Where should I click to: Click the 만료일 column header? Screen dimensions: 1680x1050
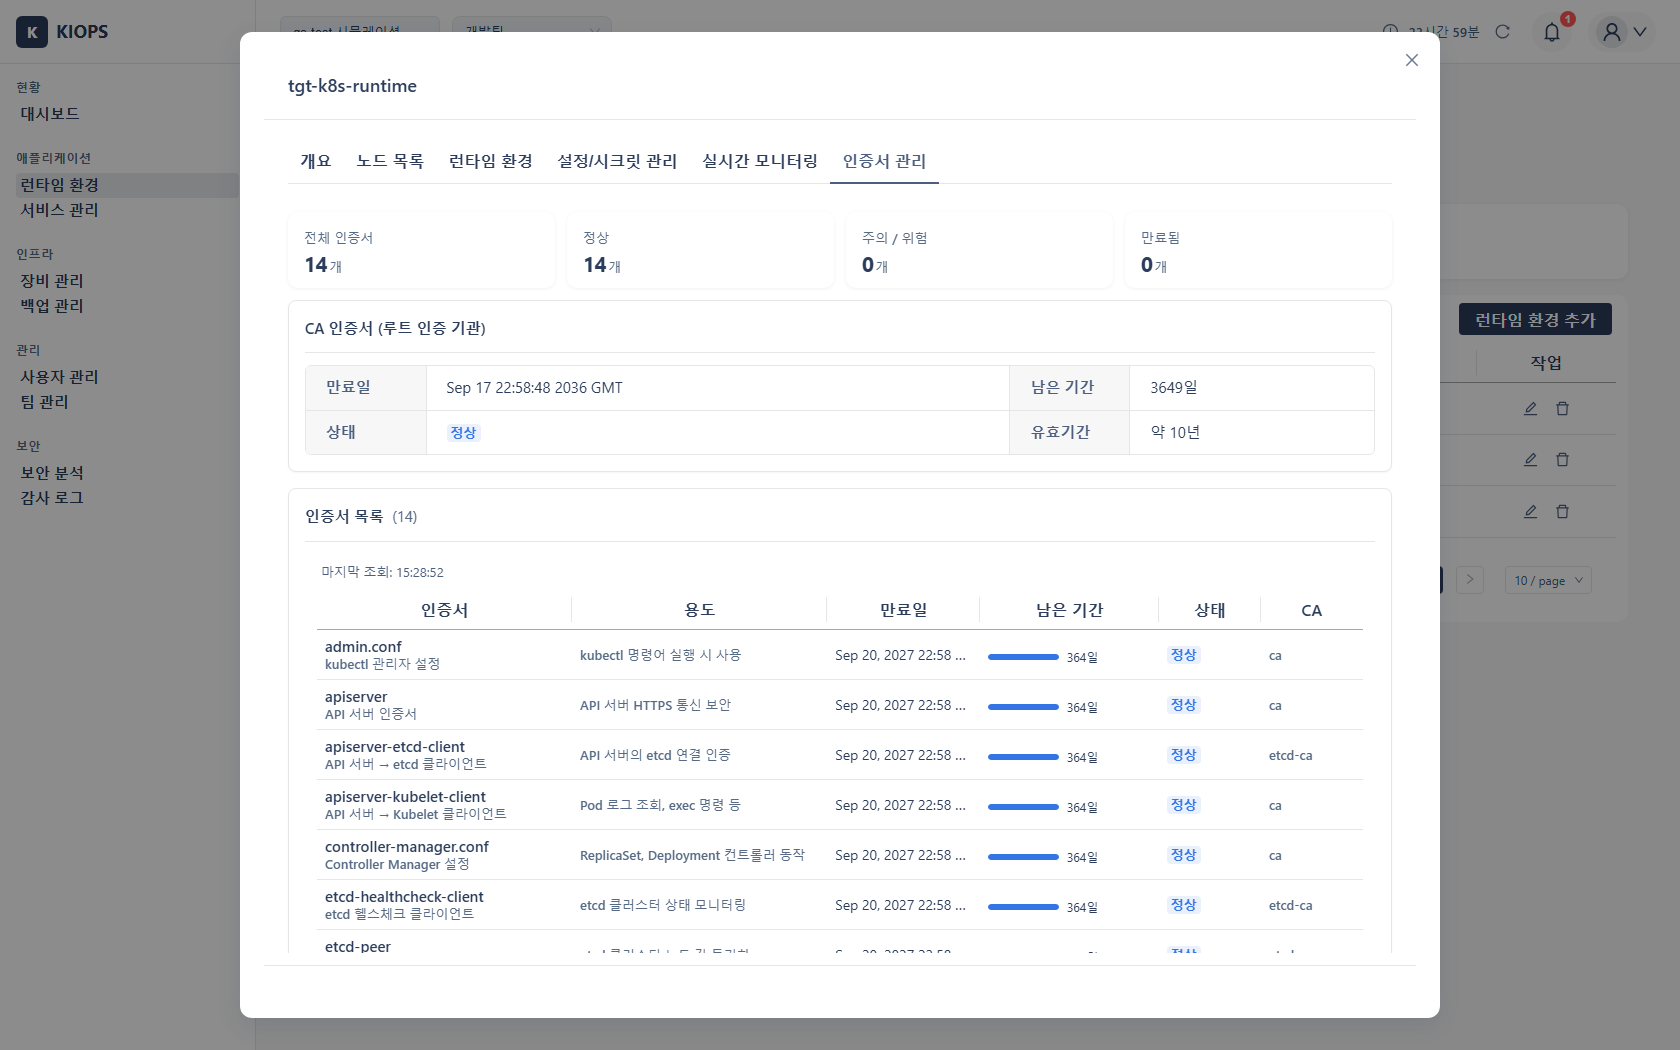click(903, 610)
